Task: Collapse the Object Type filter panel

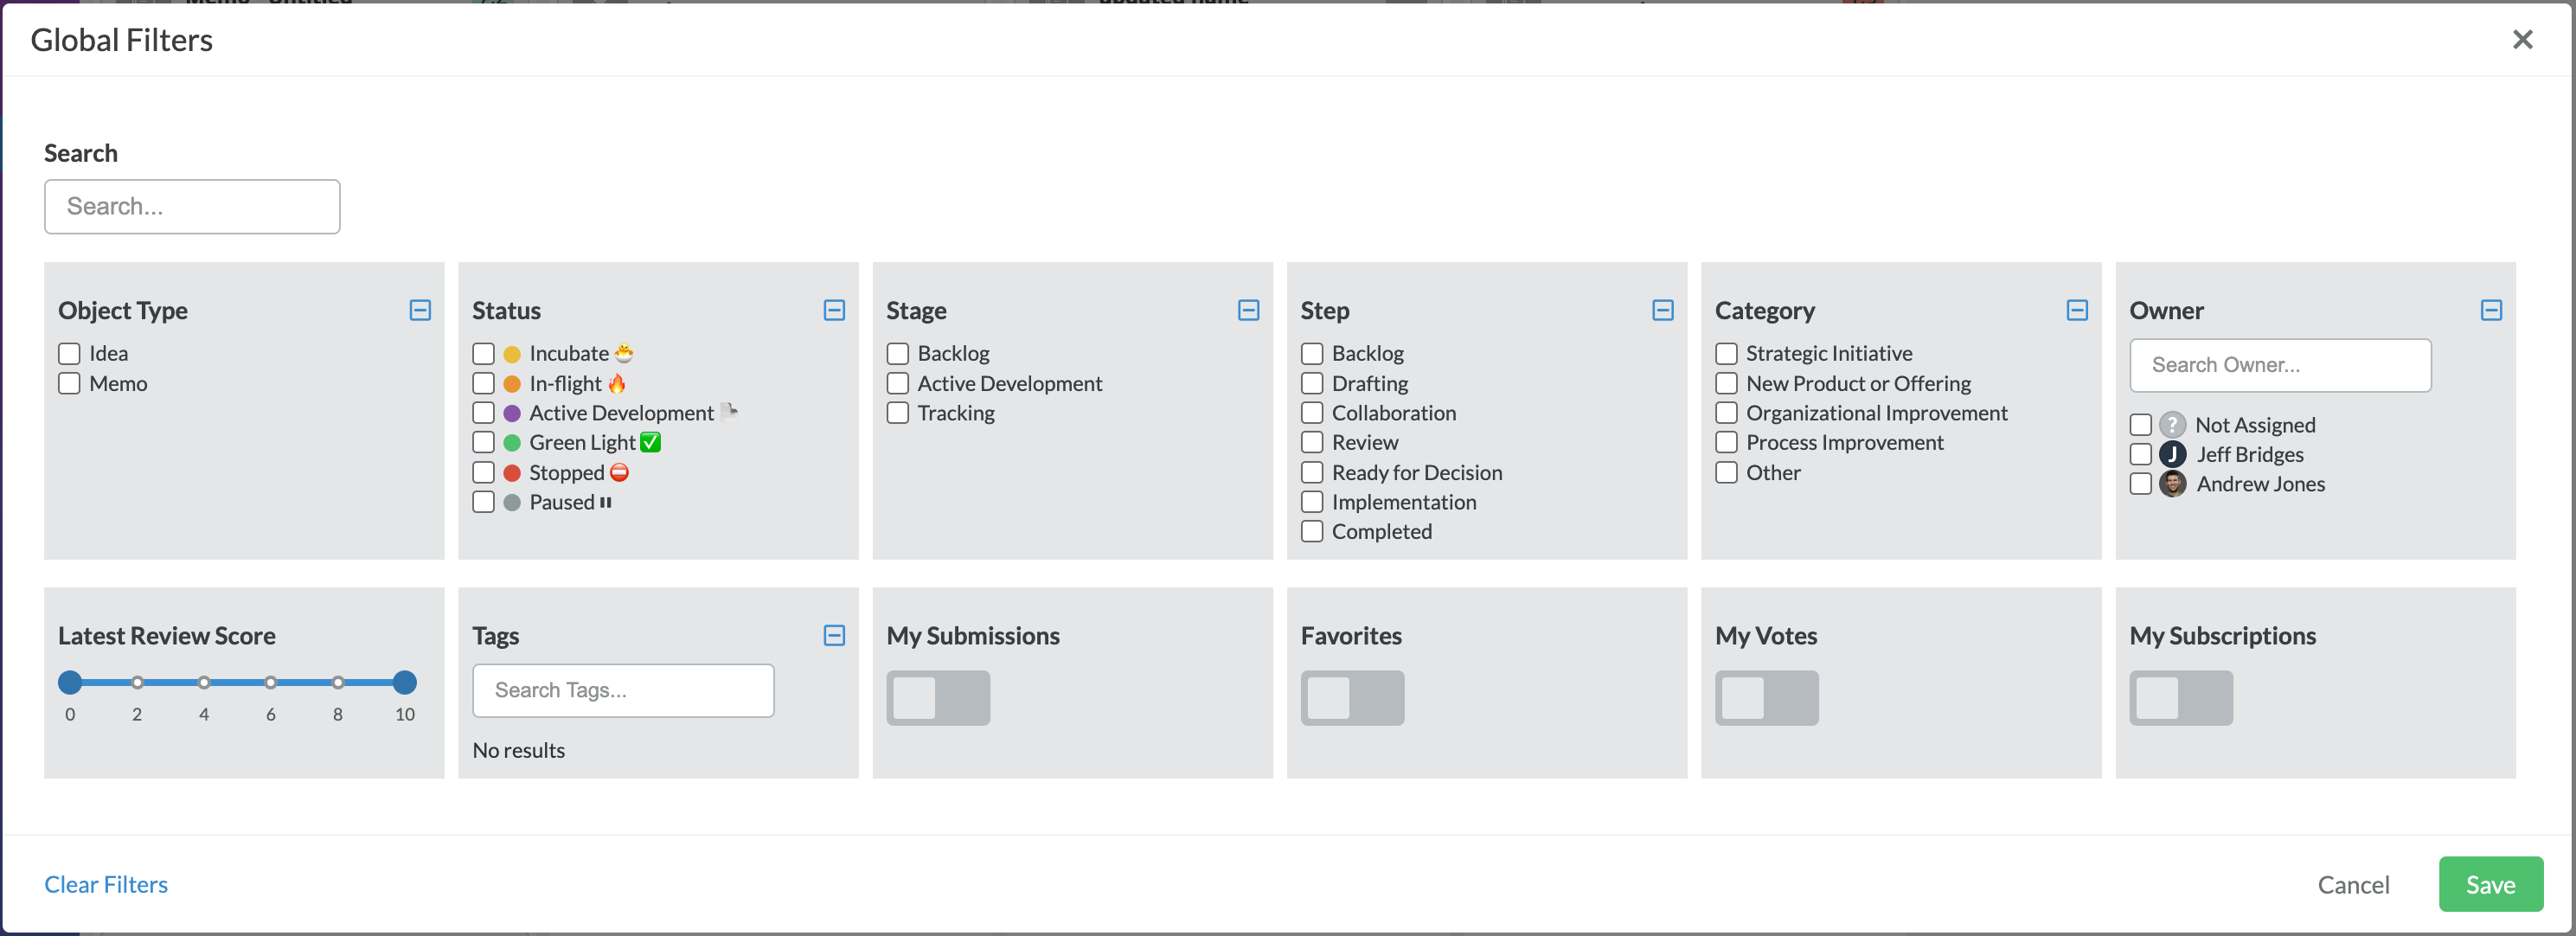Action: click(x=420, y=310)
